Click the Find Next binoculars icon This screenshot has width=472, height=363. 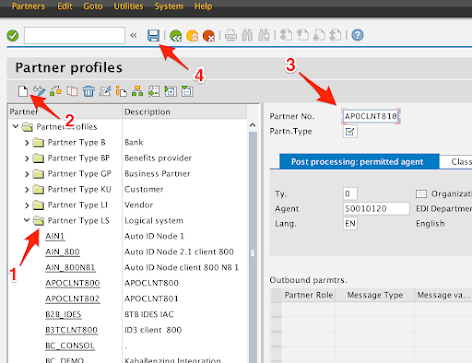(x=264, y=35)
